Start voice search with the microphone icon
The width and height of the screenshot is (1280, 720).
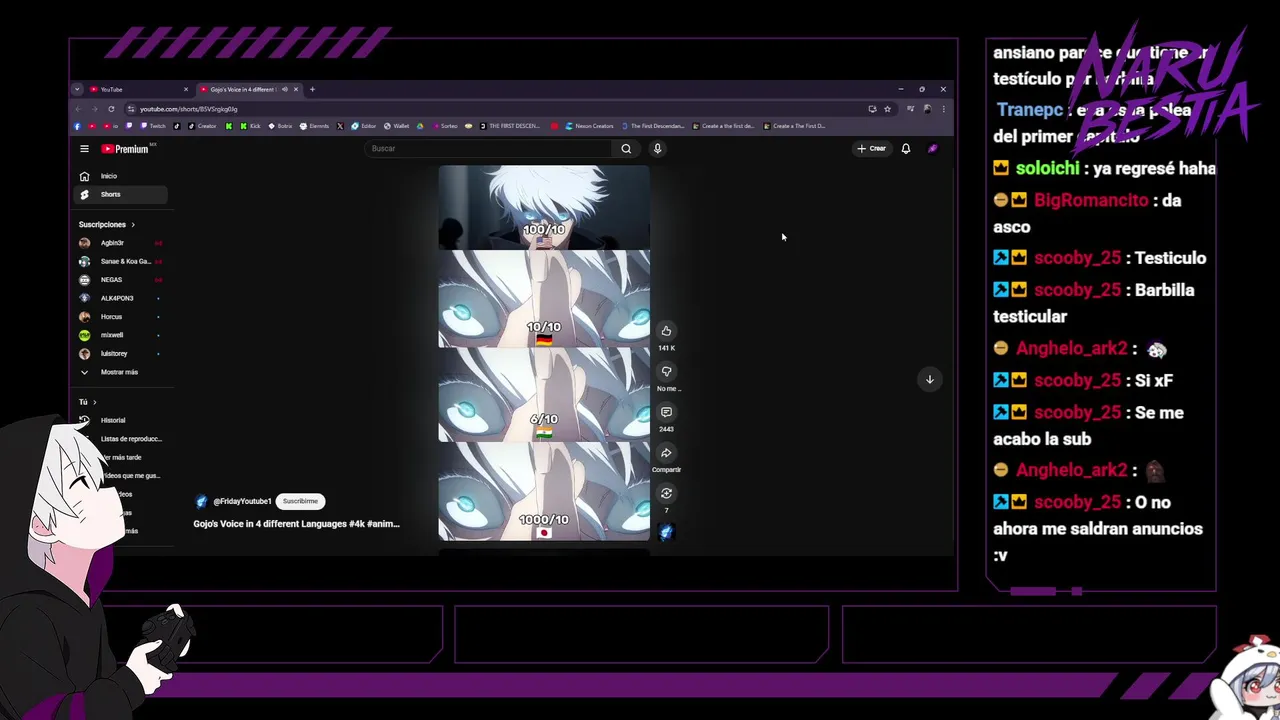tap(657, 148)
